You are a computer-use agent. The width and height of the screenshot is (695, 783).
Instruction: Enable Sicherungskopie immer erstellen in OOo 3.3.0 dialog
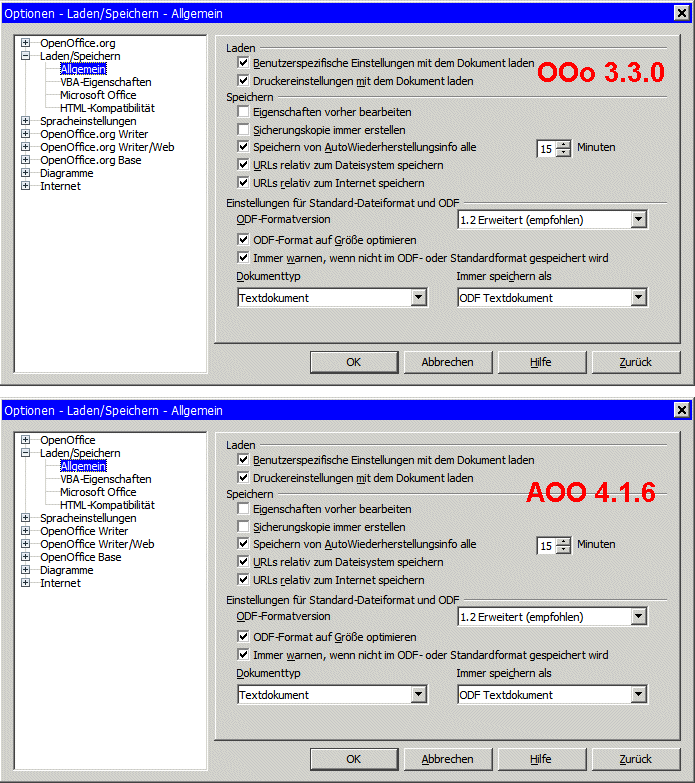243,130
